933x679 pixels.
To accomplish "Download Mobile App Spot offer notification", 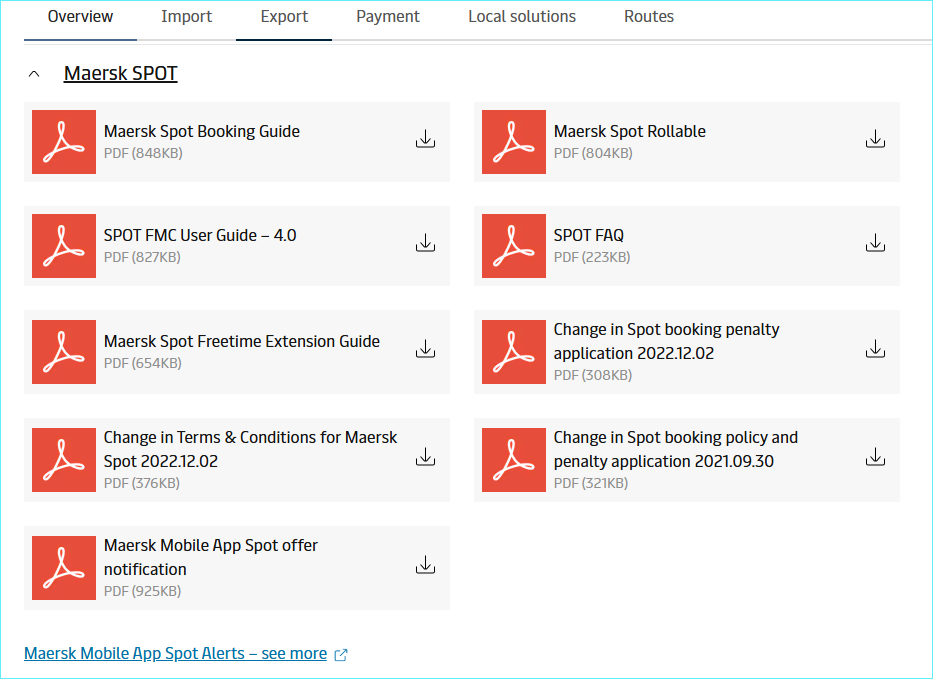I will click(x=425, y=566).
